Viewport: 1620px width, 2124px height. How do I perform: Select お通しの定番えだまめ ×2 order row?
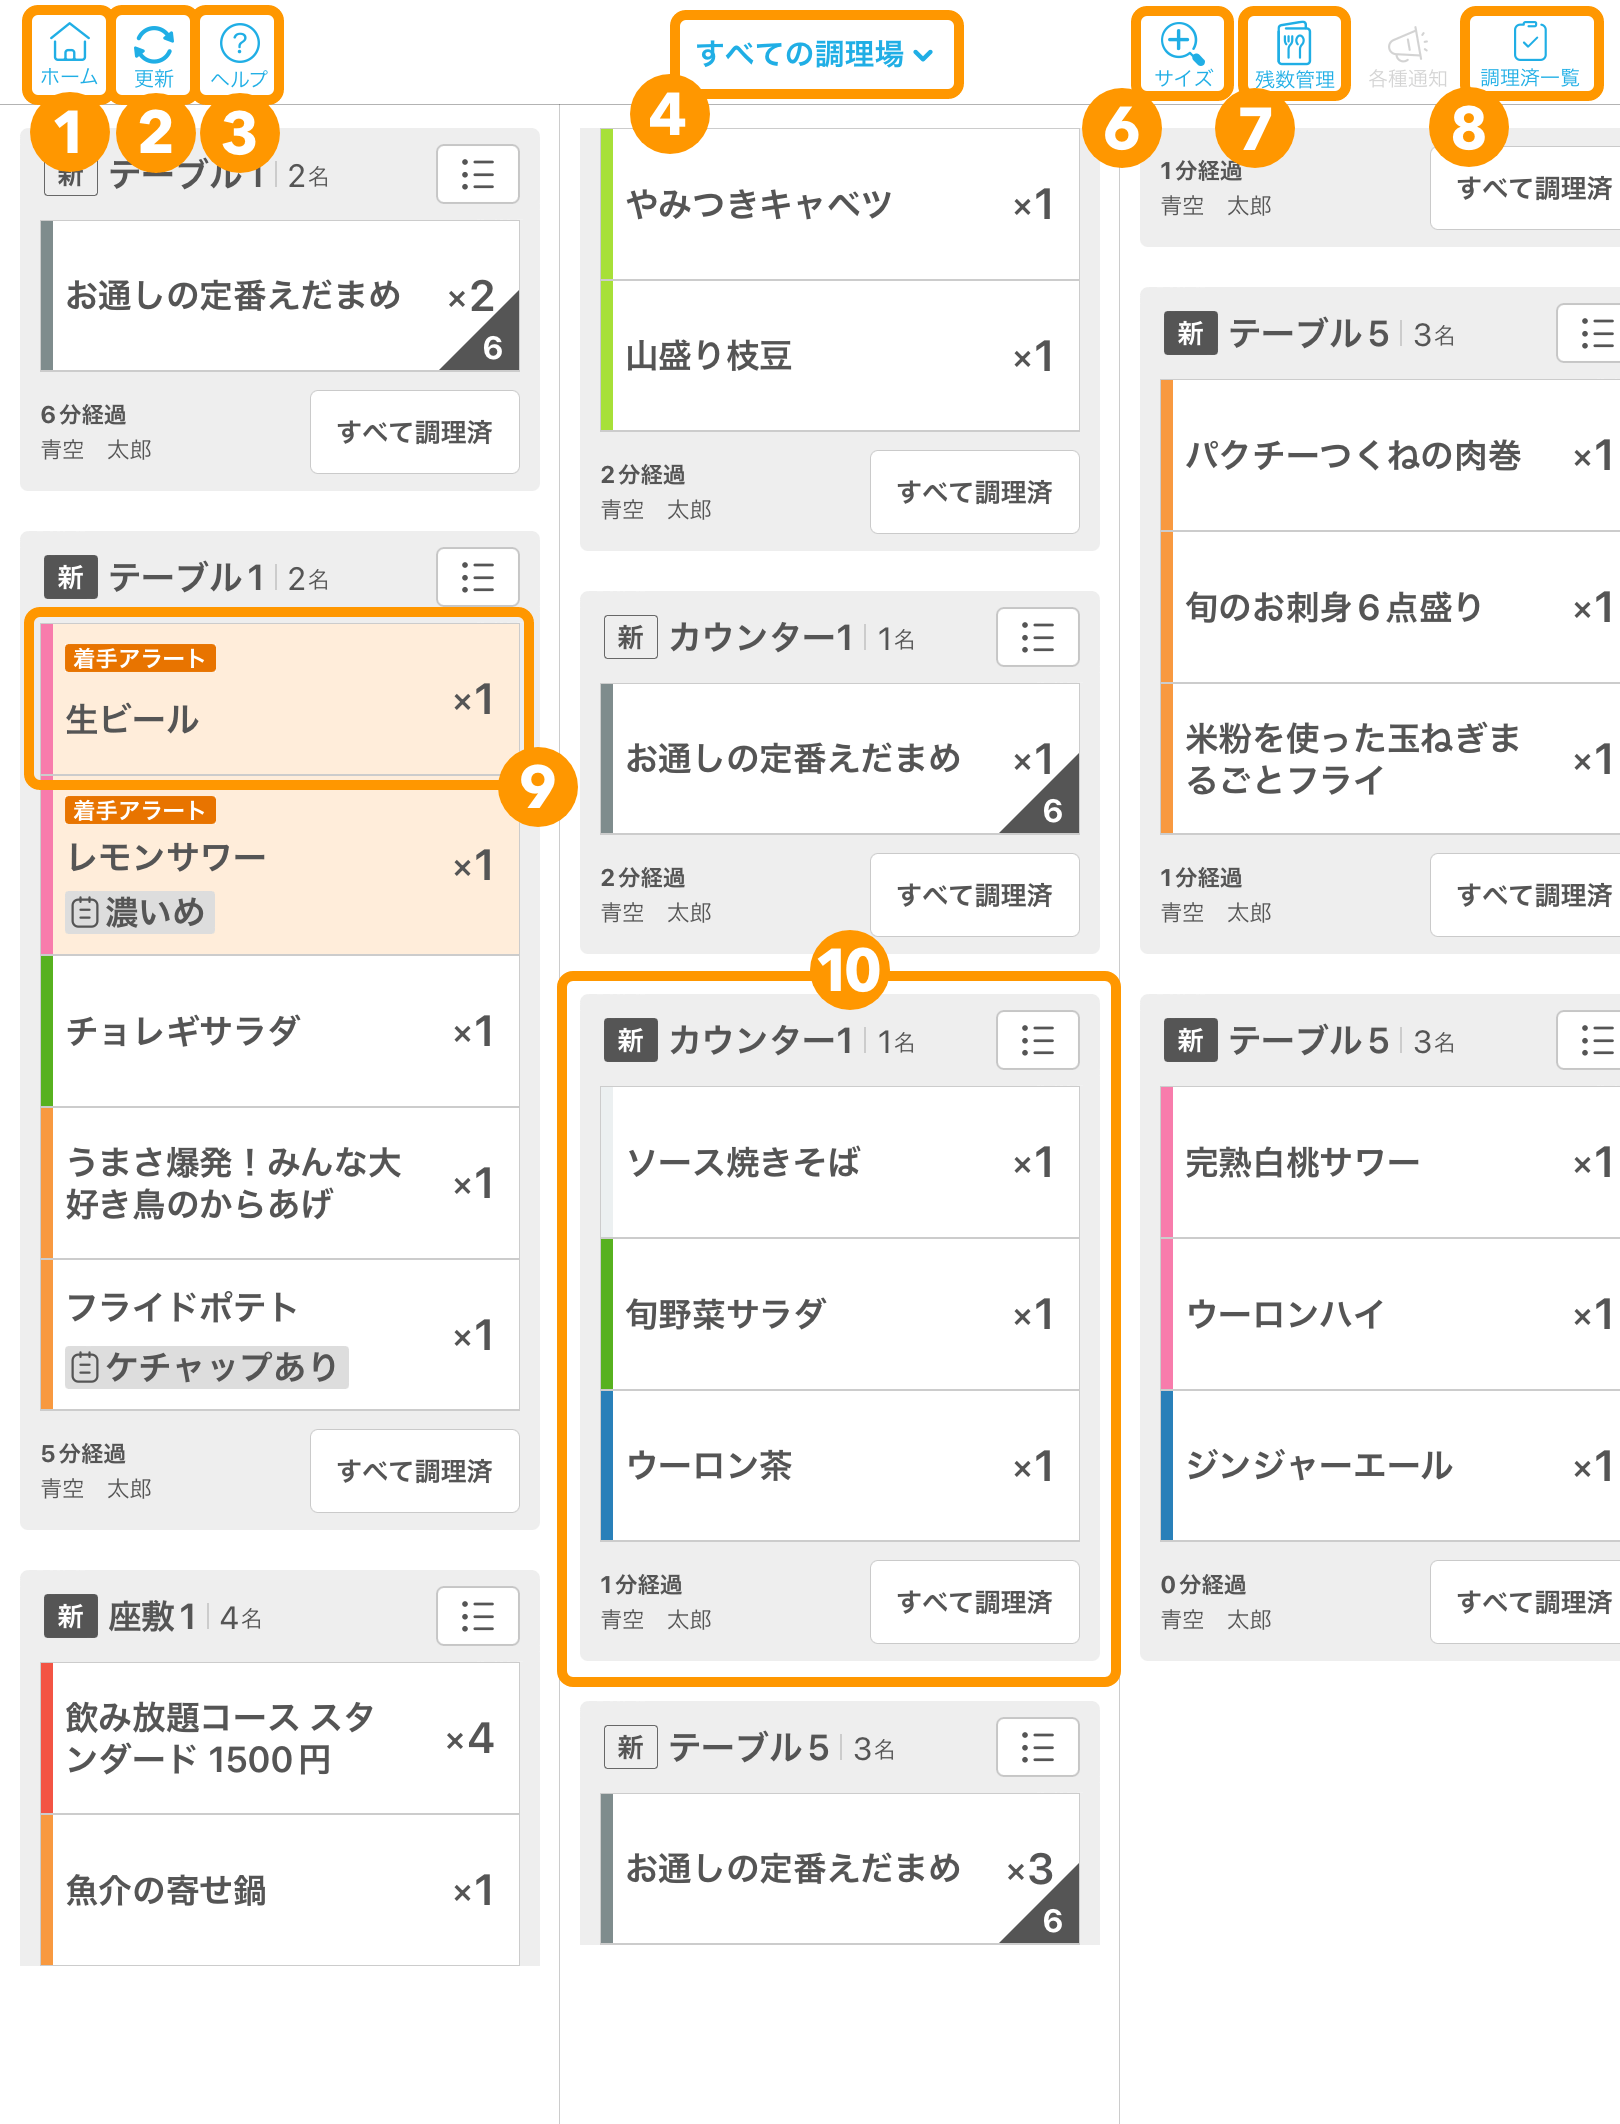click(x=280, y=296)
